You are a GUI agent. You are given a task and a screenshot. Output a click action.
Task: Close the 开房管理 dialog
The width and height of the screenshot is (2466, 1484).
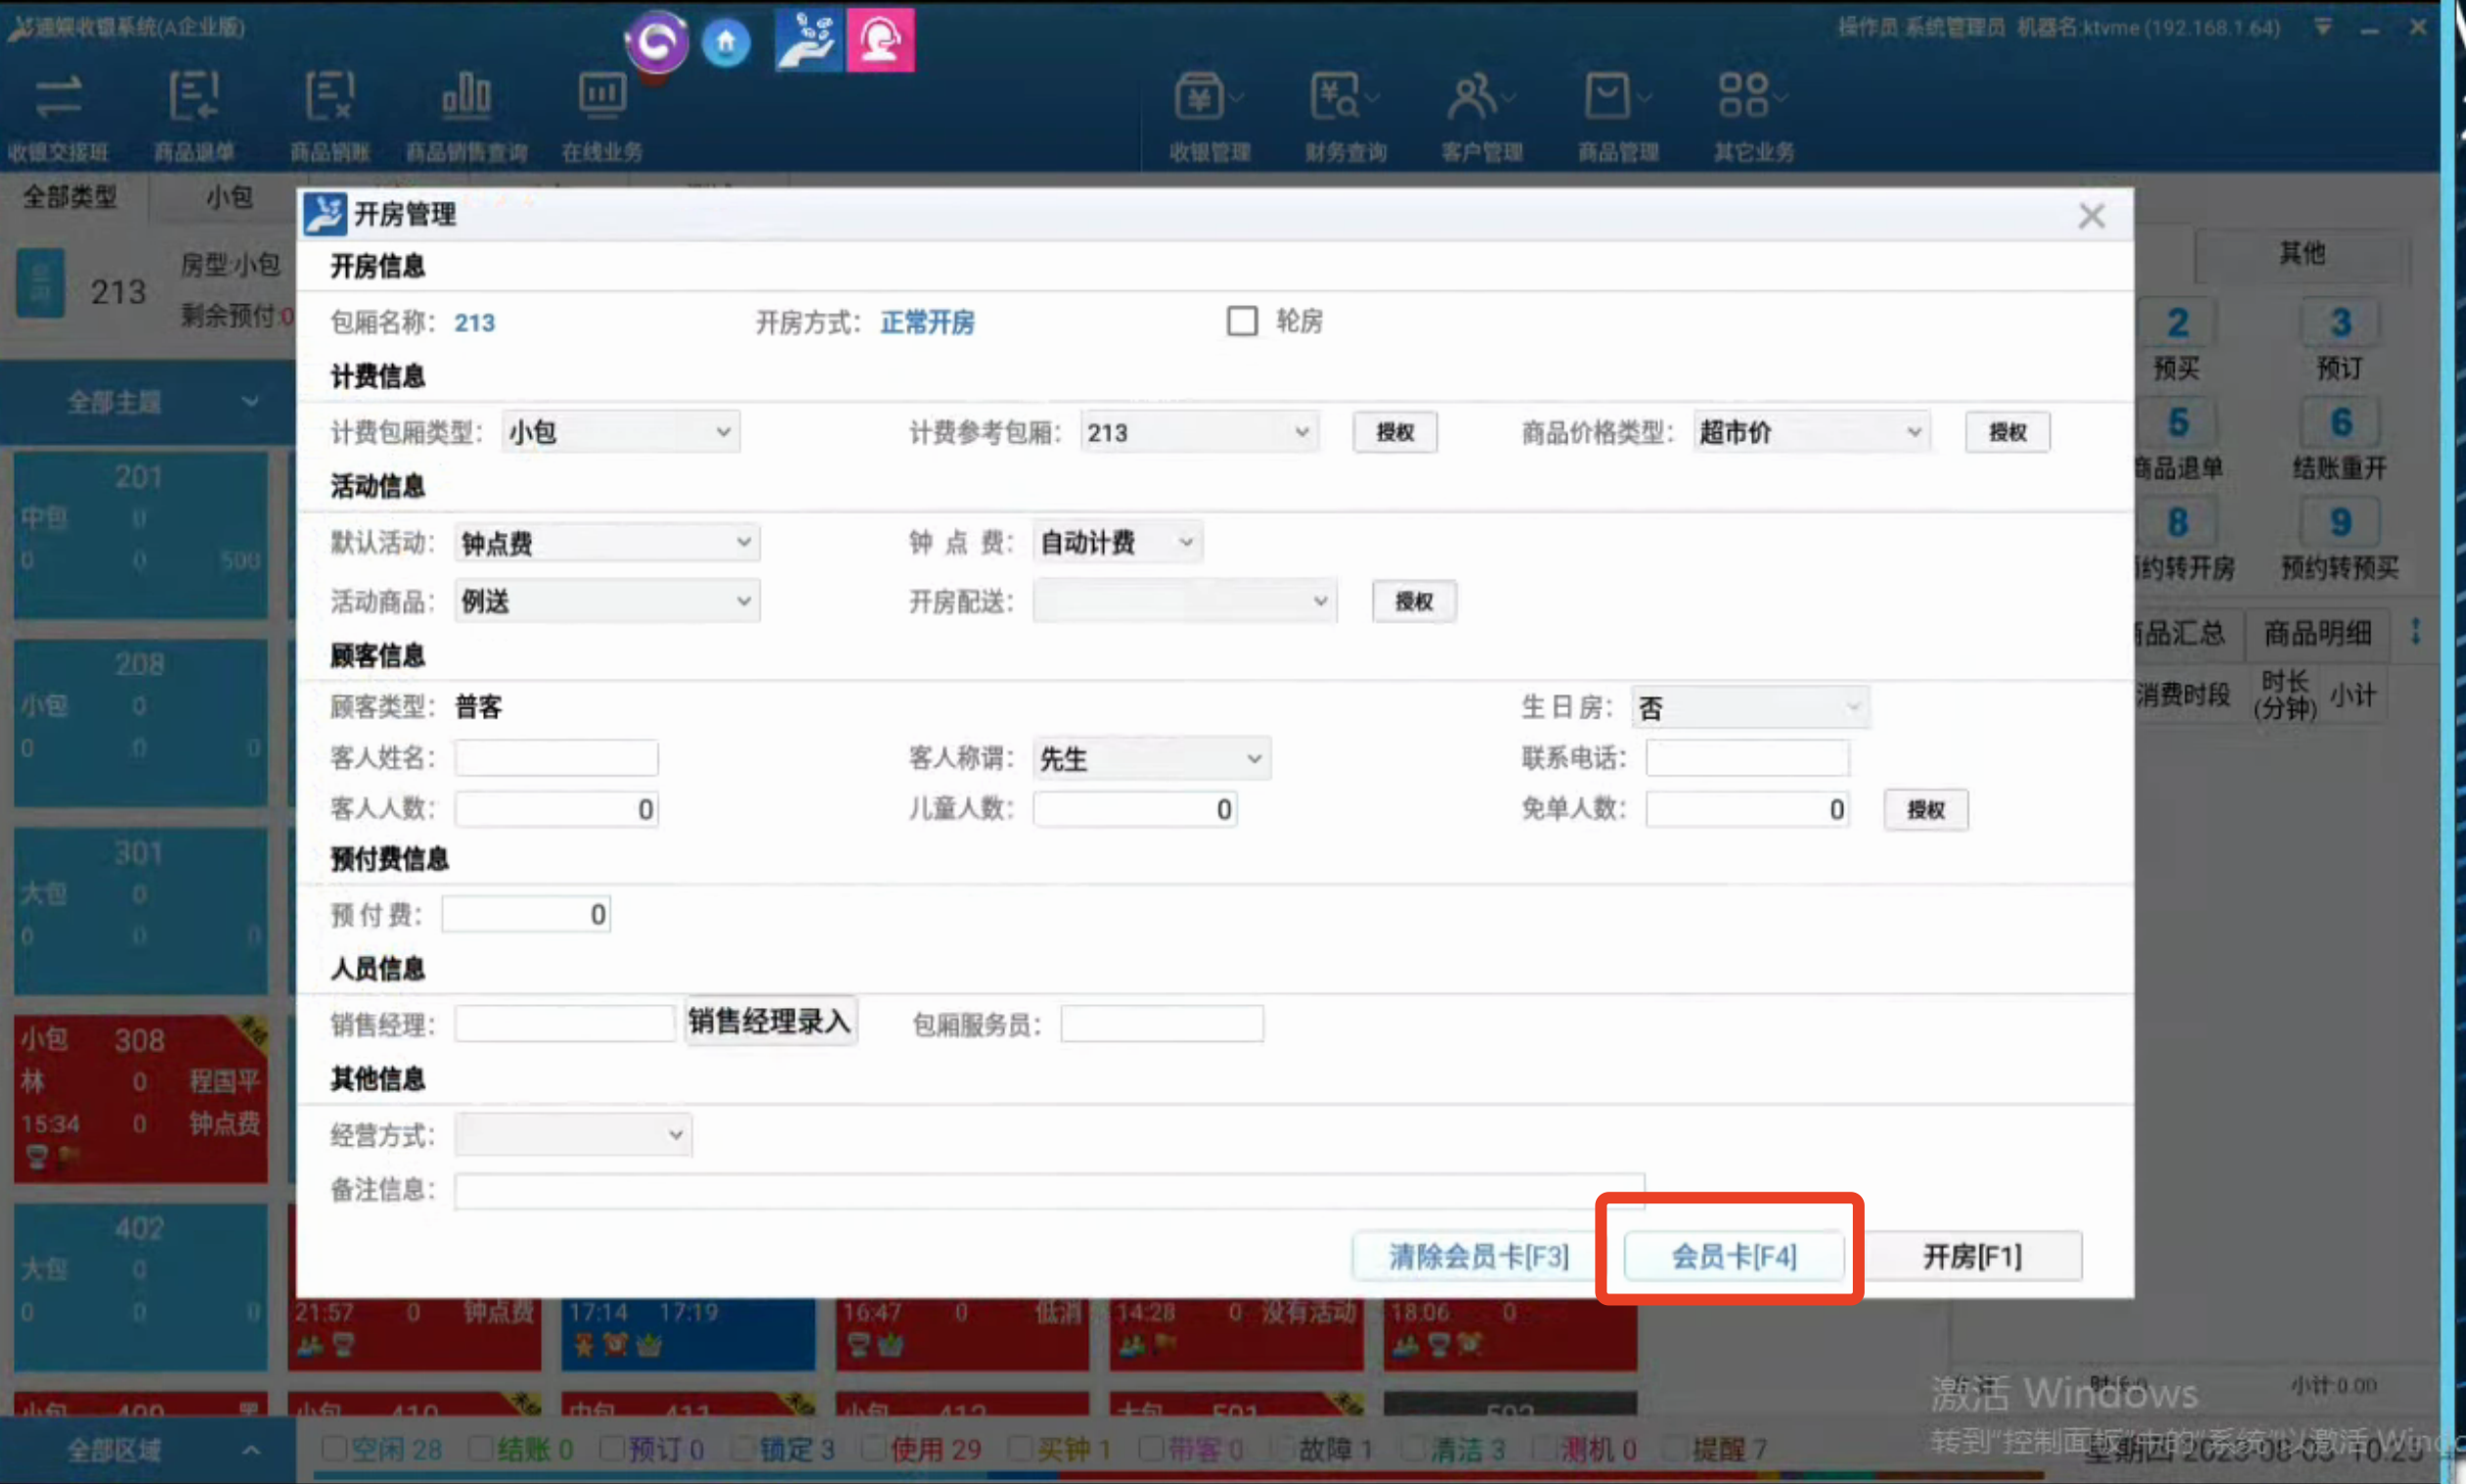(2091, 215)
